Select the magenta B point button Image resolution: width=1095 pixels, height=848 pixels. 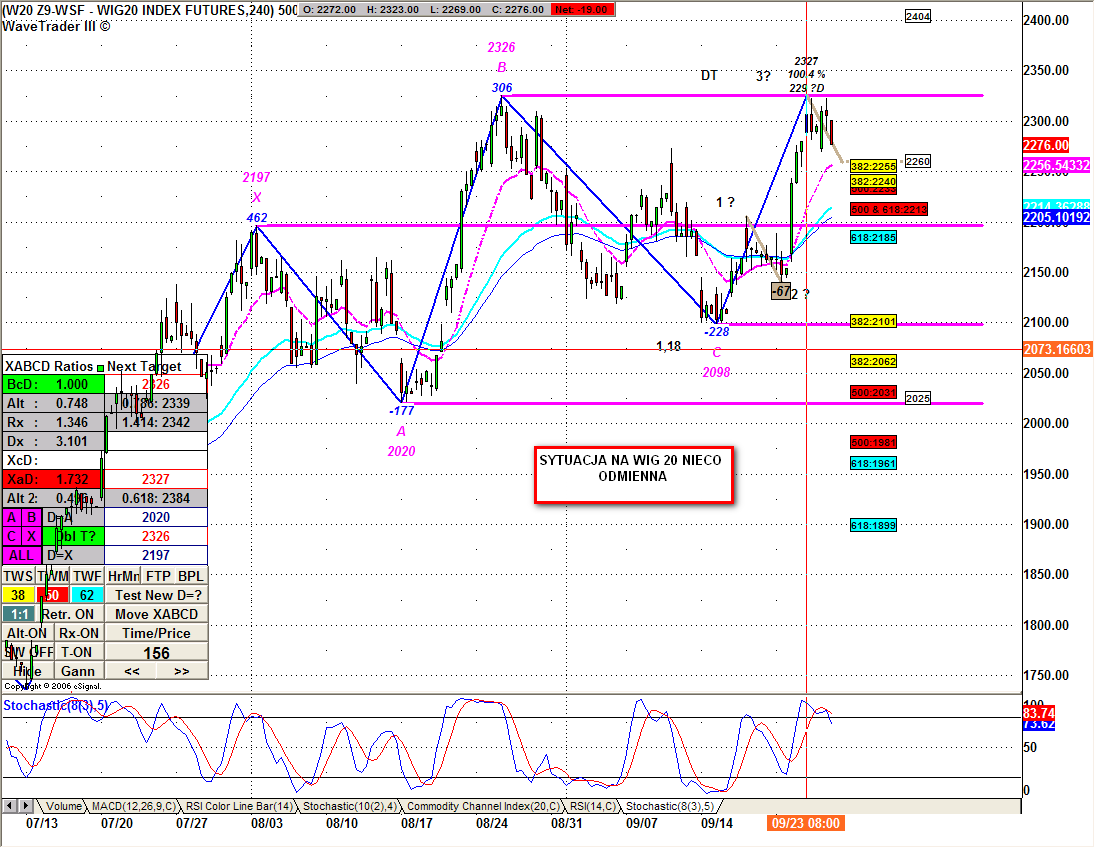tap(31, 518)
